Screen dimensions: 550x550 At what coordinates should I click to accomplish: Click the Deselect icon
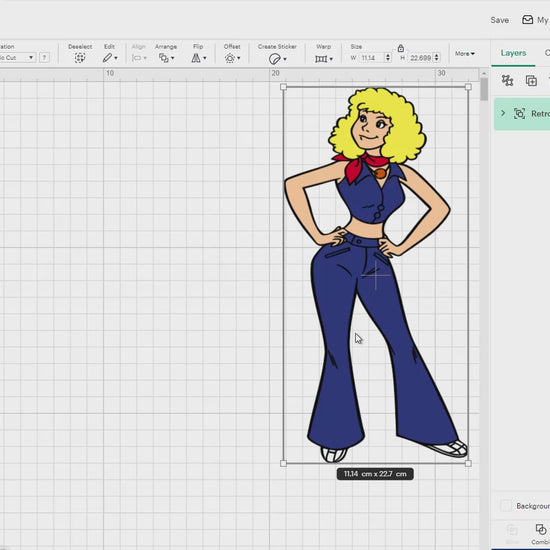tap(80, 58)
